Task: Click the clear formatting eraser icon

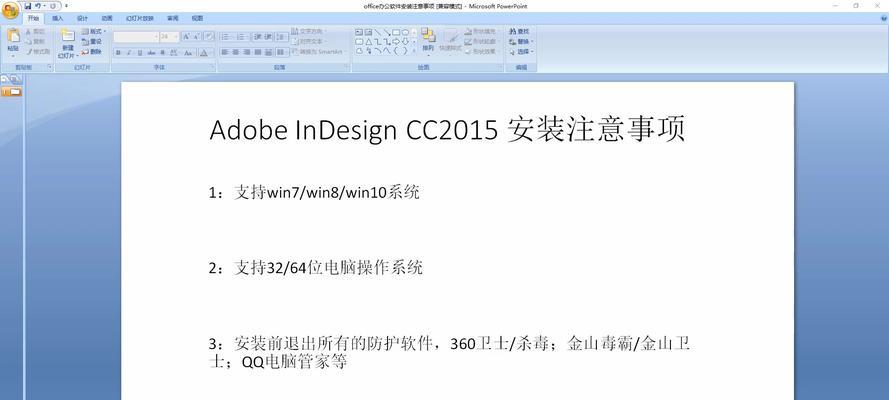Action: [209, 37]
